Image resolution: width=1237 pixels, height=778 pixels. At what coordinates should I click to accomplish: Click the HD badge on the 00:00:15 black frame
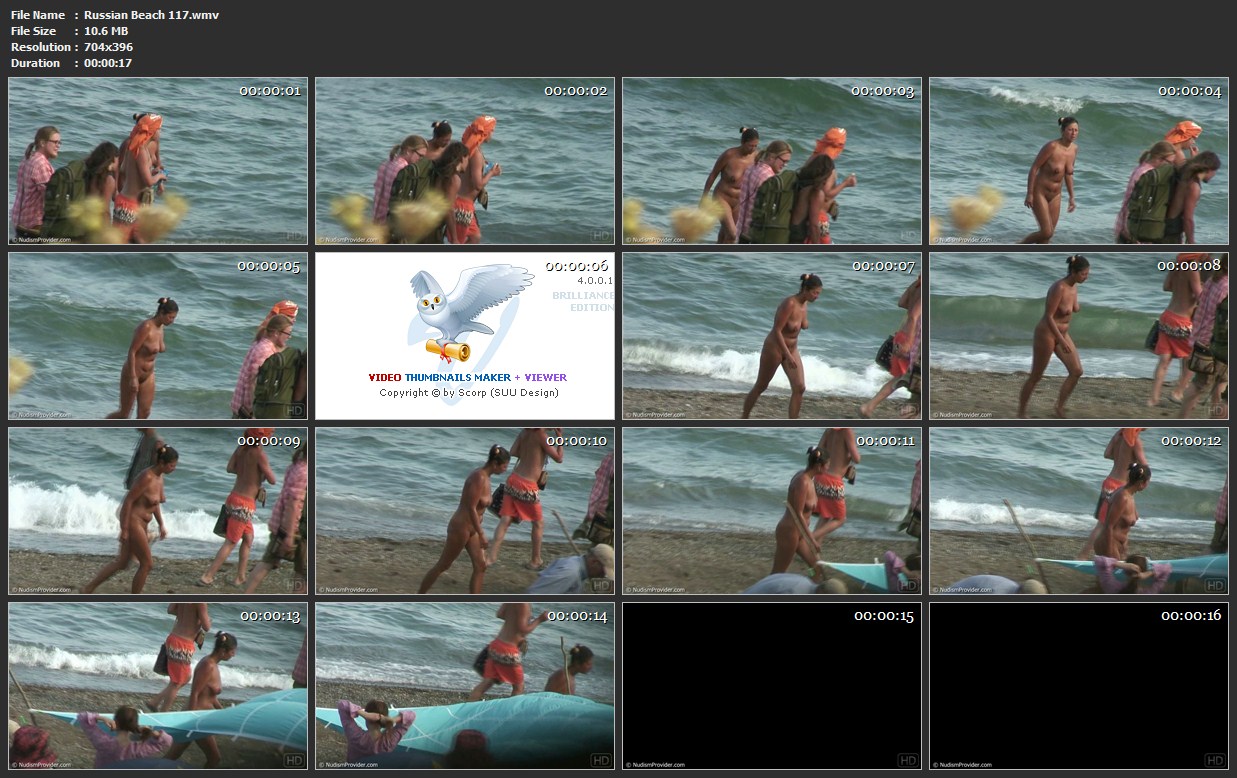(x=907, y=761)
